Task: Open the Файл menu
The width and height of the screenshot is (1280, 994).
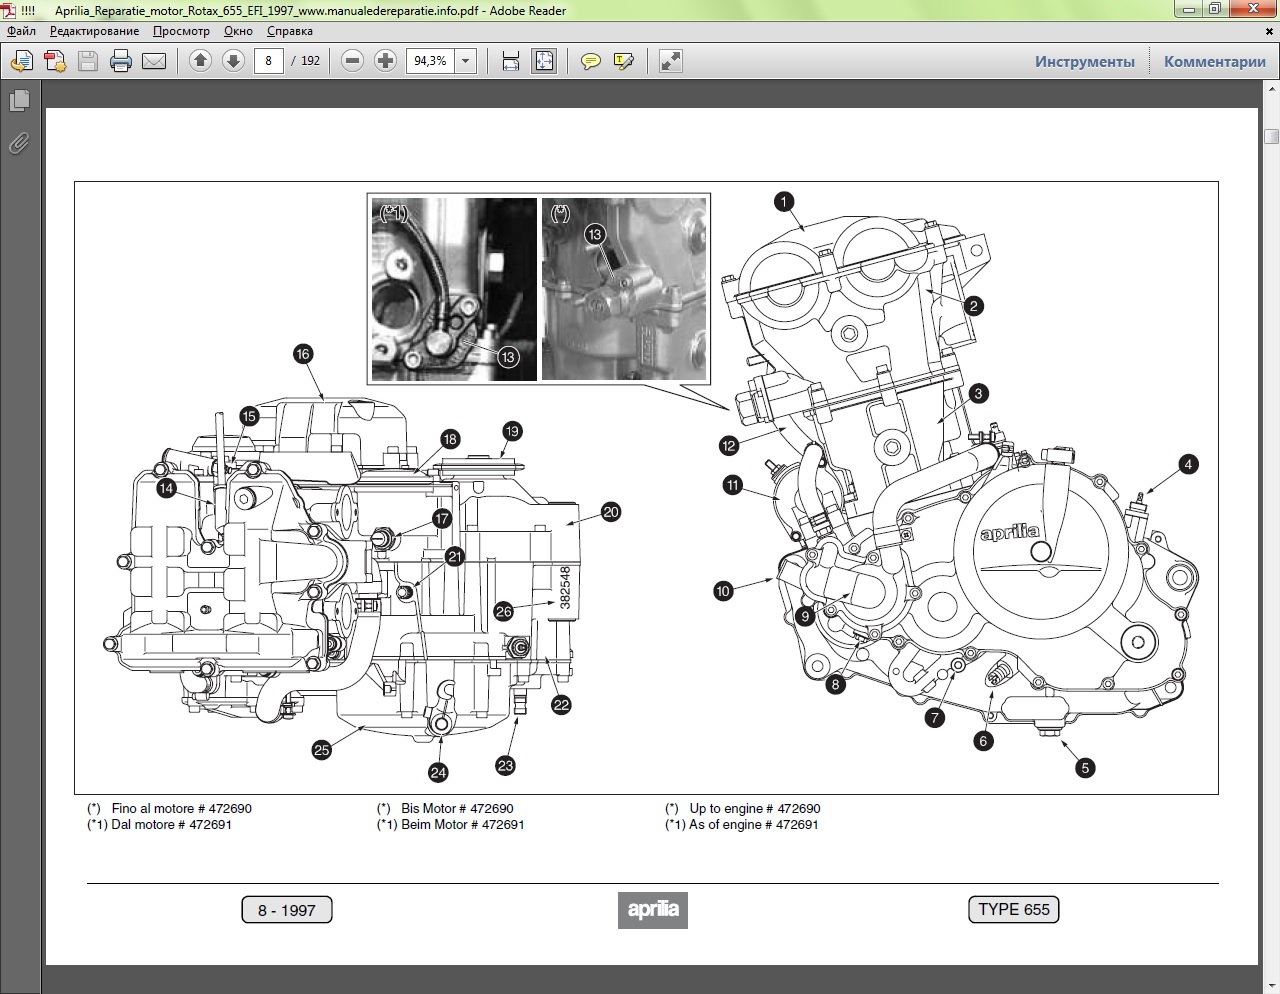Action: [21, 31]
